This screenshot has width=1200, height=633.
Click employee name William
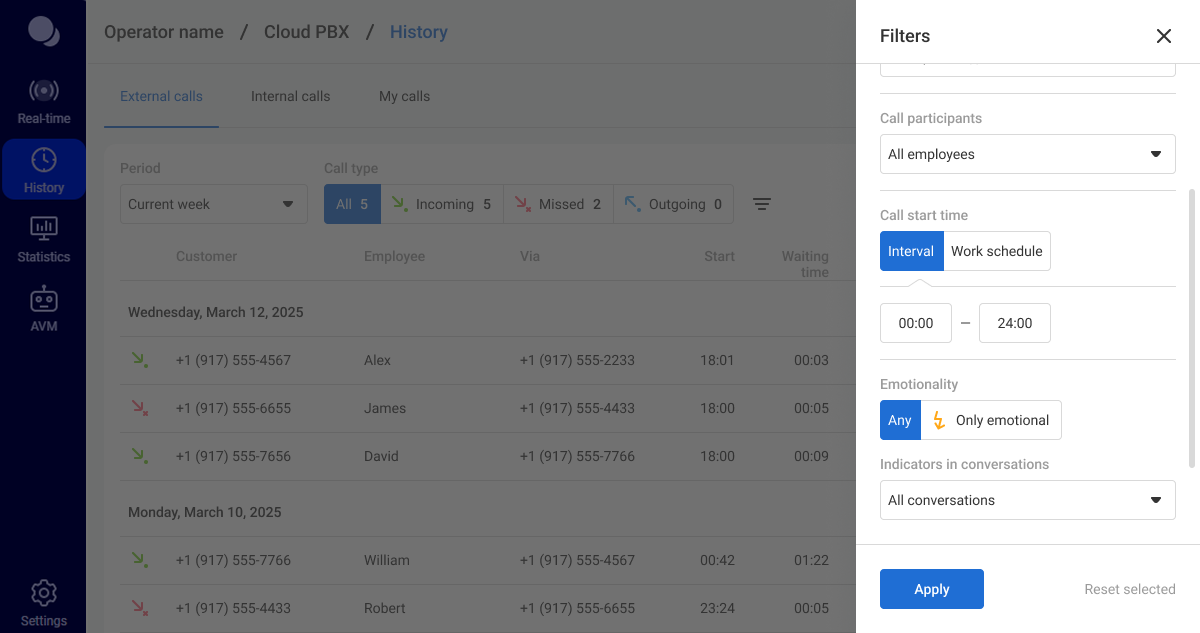point(387,560)
